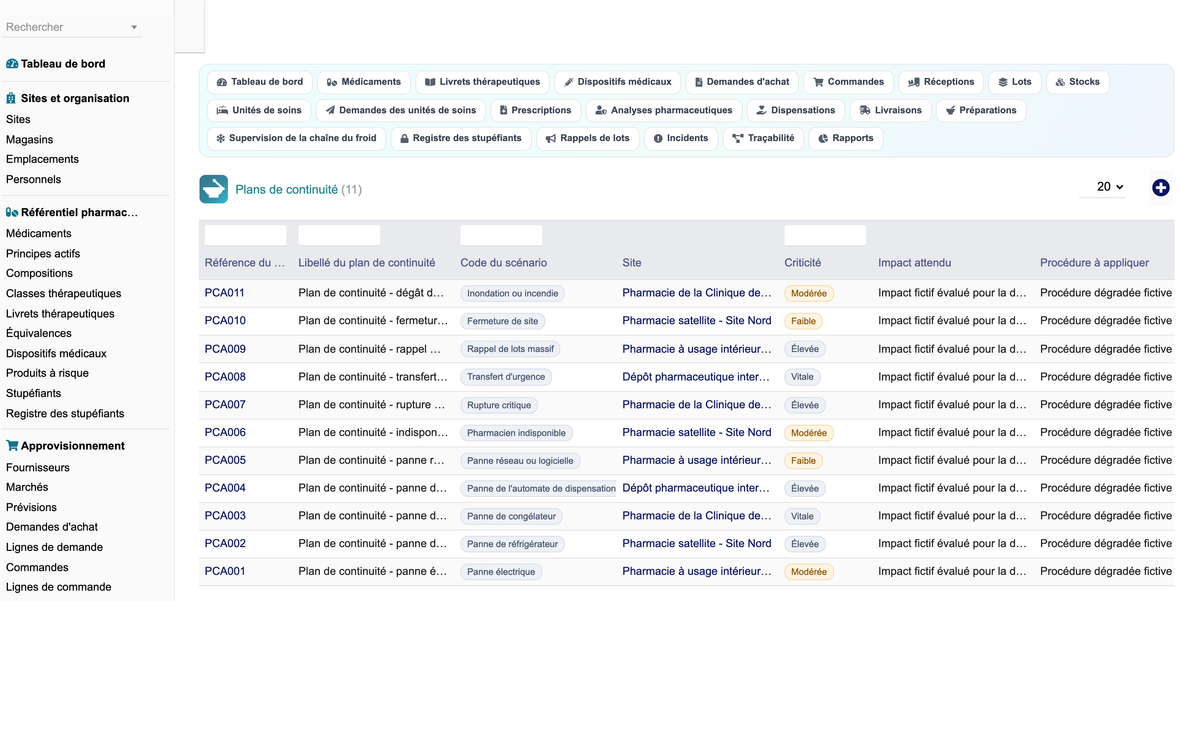Screen dimensions: 1200x743
Task: Open the Rechercher dropdown in sidebar
Action: pyautogui.click(x=73, y=27)
